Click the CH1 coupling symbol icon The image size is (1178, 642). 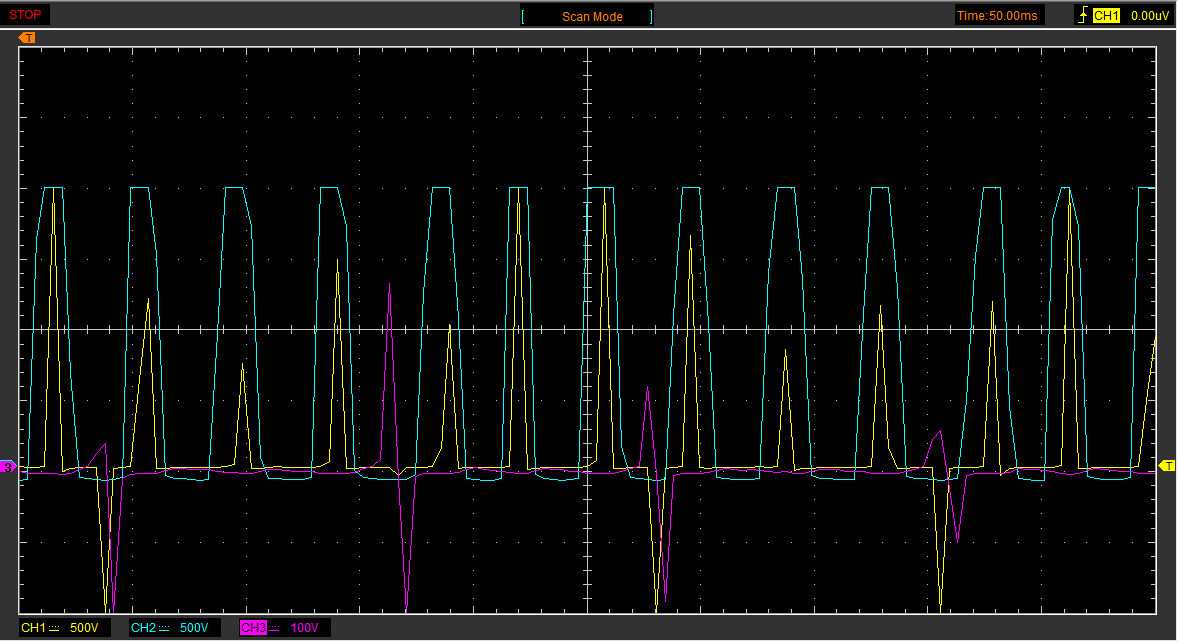pos(56,628)
